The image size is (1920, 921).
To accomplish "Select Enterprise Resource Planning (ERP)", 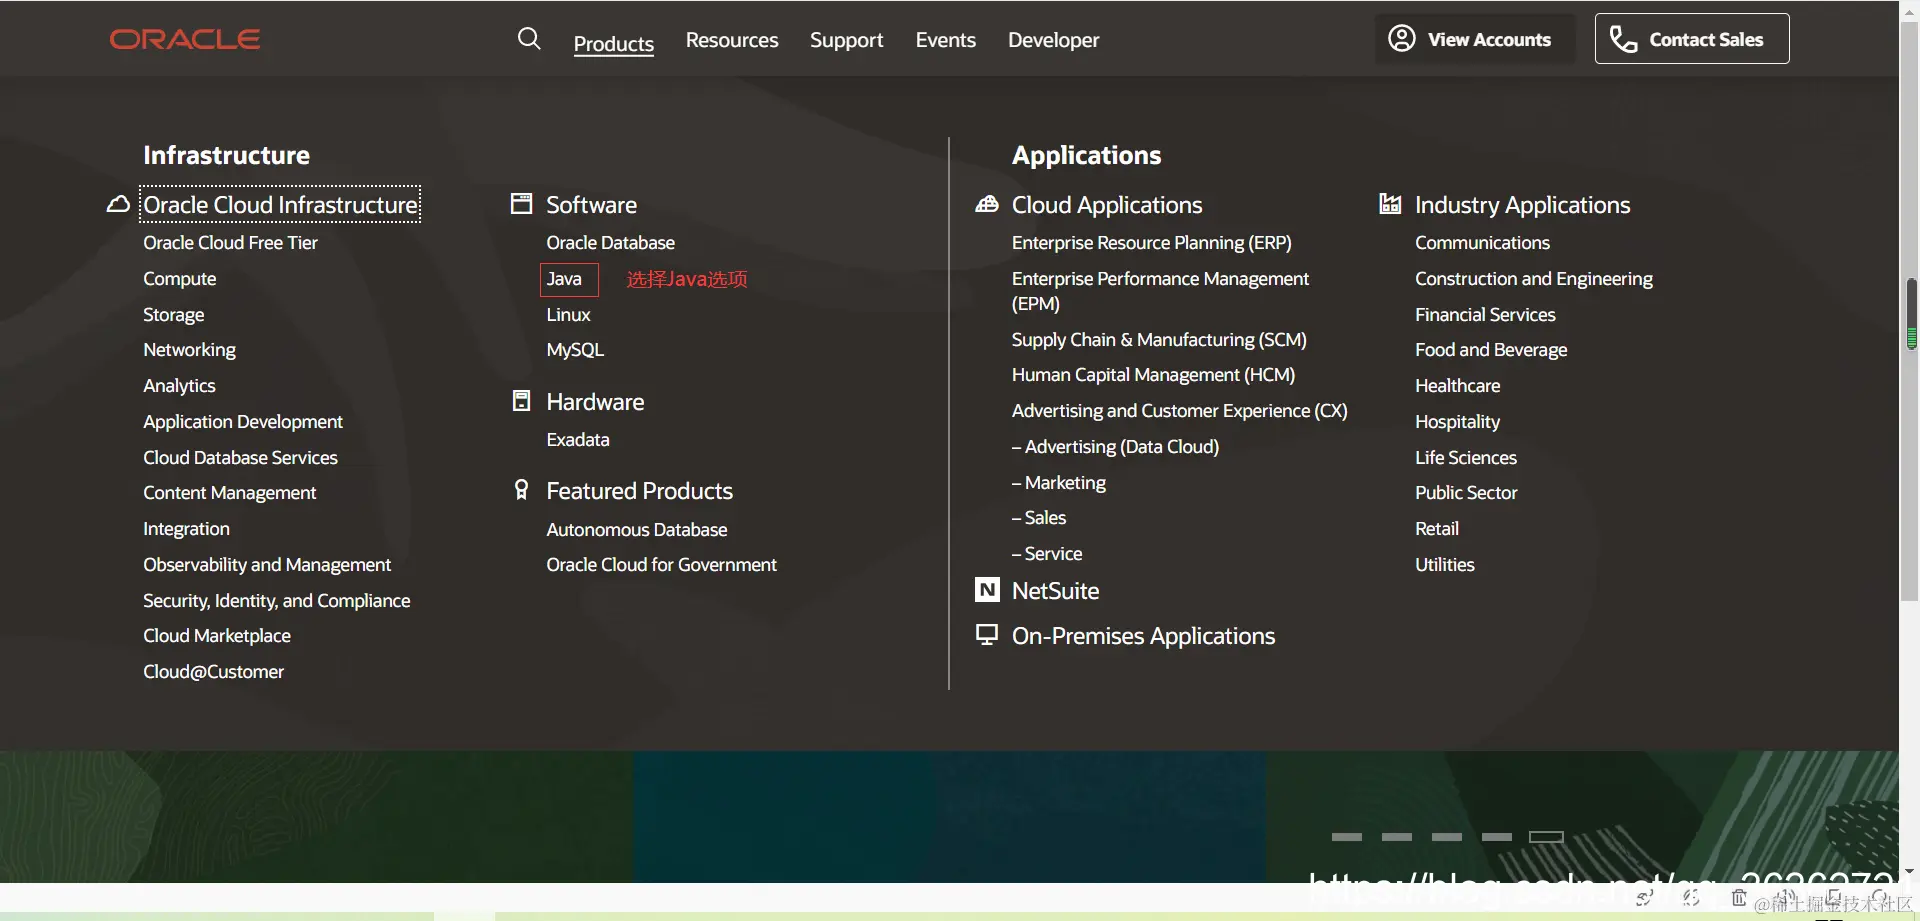I will 1151,243.
